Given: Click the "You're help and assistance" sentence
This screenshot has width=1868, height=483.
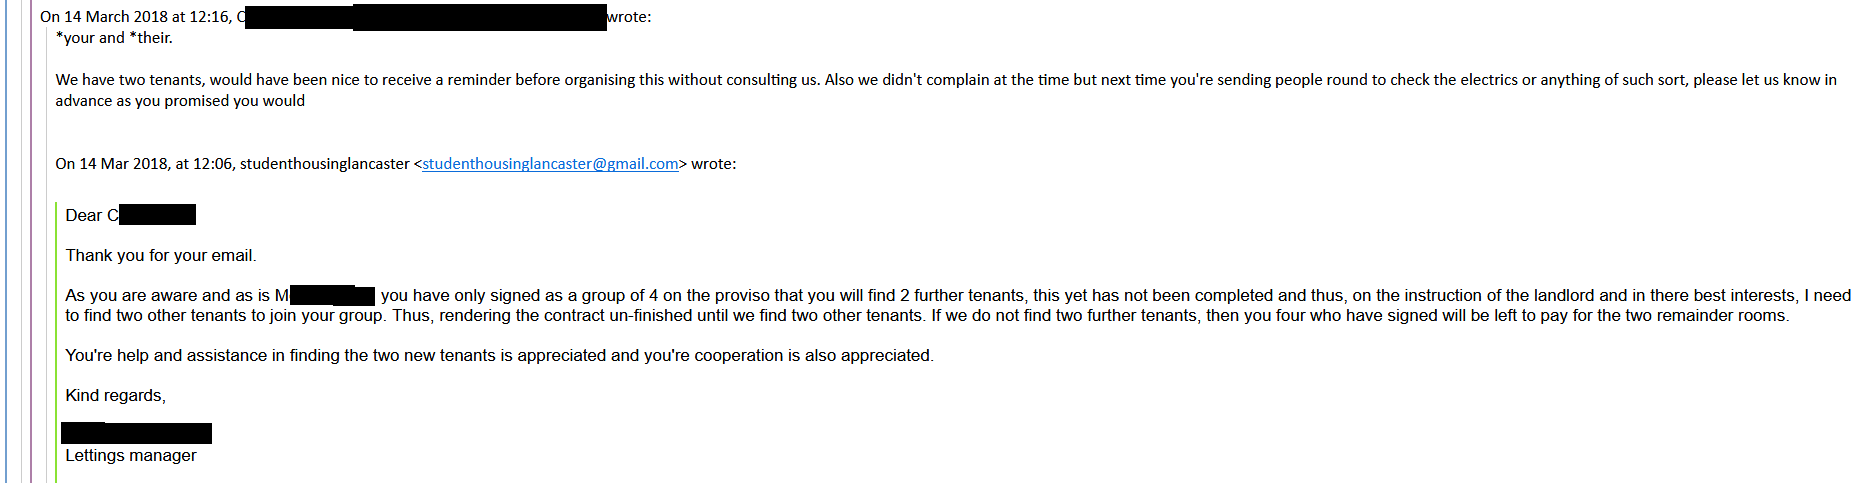Looking at the screenshot, I should [x=499, y=355].
